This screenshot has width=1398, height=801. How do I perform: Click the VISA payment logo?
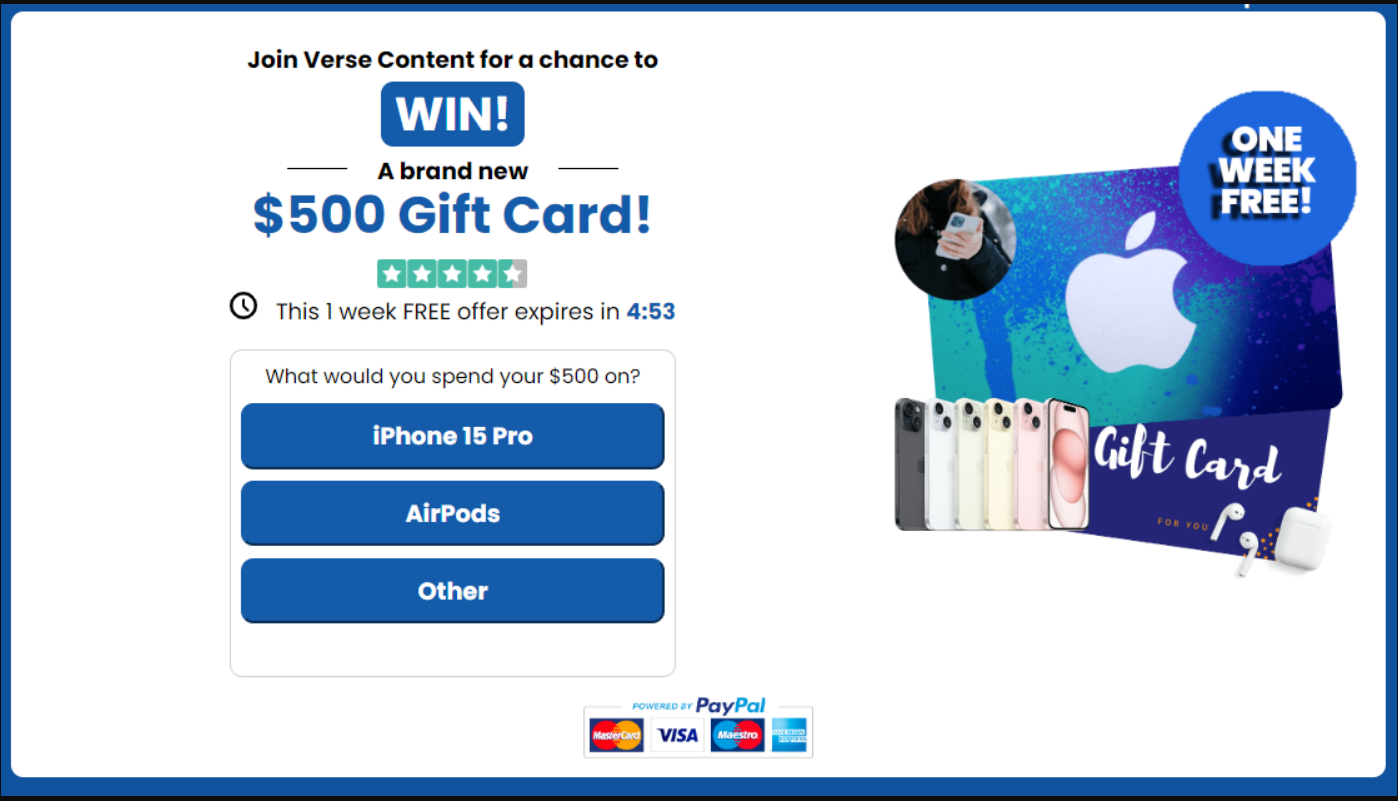coord(677,736)
